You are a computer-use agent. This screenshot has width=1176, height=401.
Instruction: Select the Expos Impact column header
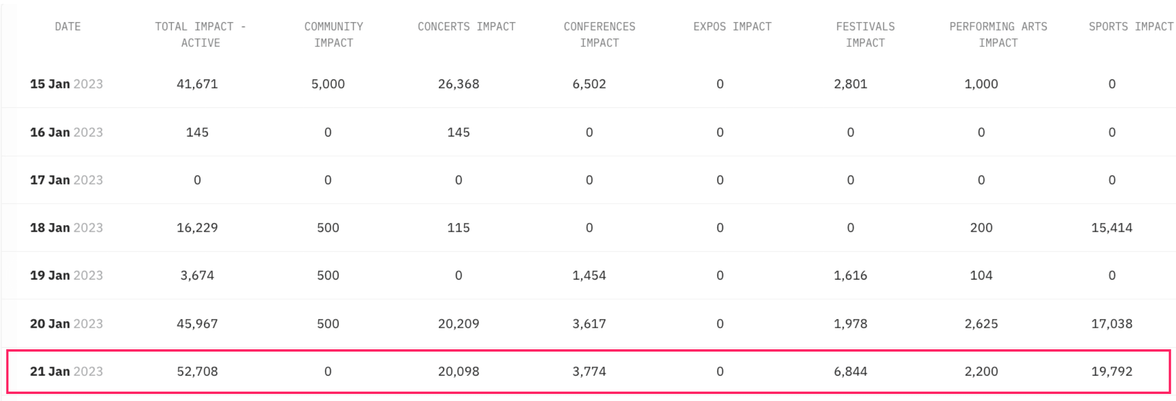click(732, 27)
